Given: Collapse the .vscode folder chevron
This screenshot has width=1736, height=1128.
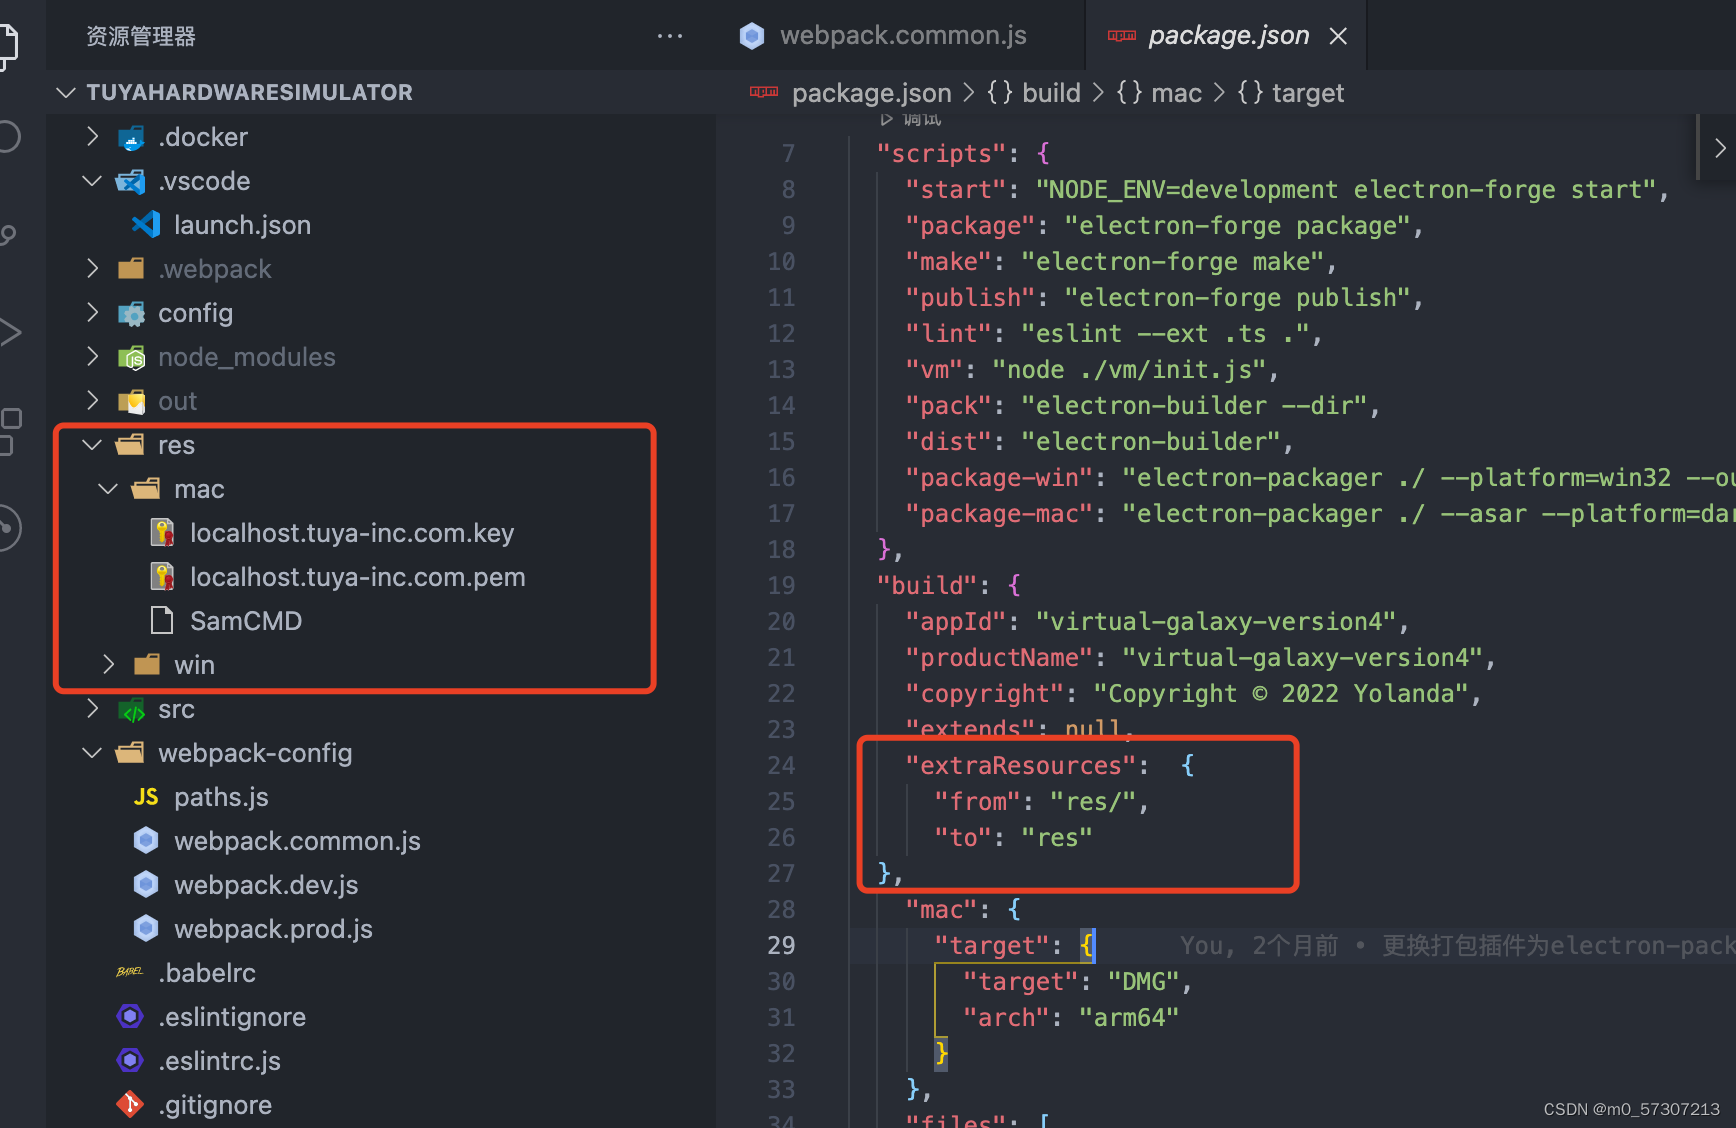Looking at the screenshot, I should click(92, 181).
